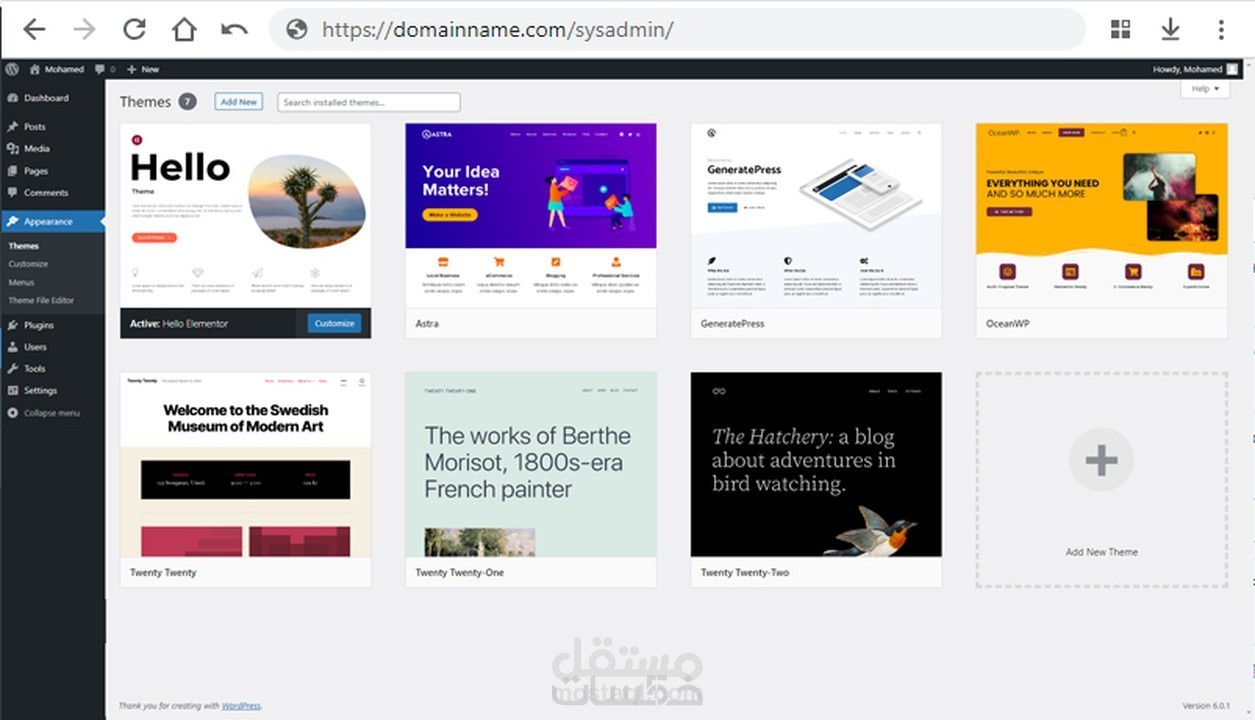Open the + New admin bar menu

point(143,69)
